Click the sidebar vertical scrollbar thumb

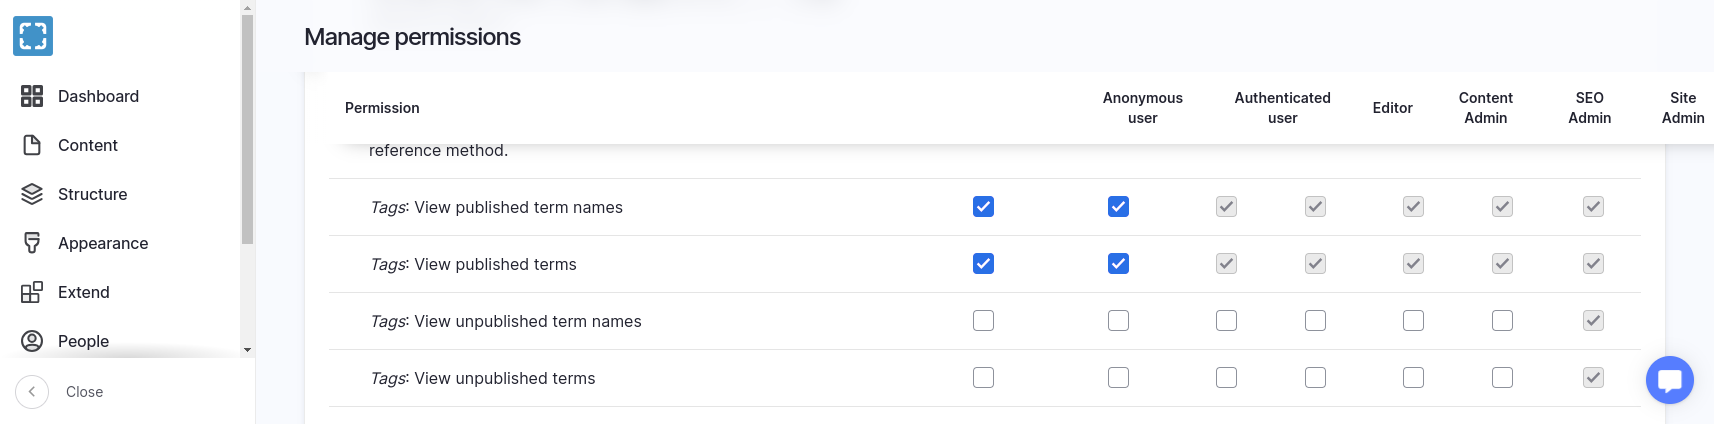pos(247,130)
